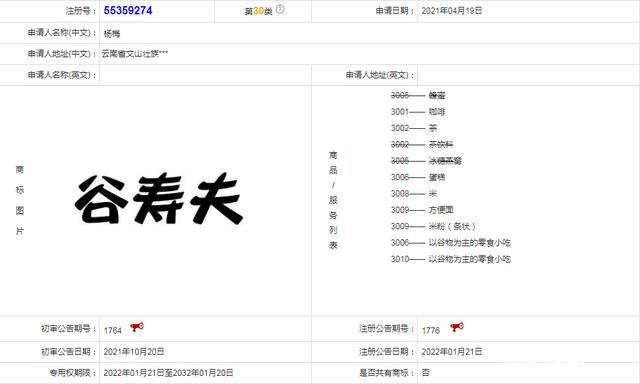640x384 pixels.
Task: Select the 3010 以谷物为主的零食小吃 entry
Action: (x=451, y=259)
